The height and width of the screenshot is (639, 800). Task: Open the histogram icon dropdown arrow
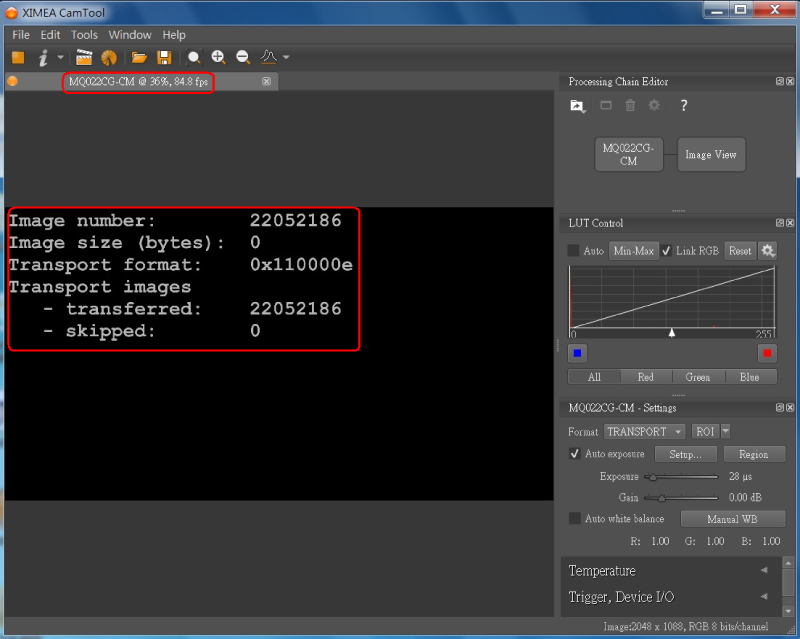point(286,57)
